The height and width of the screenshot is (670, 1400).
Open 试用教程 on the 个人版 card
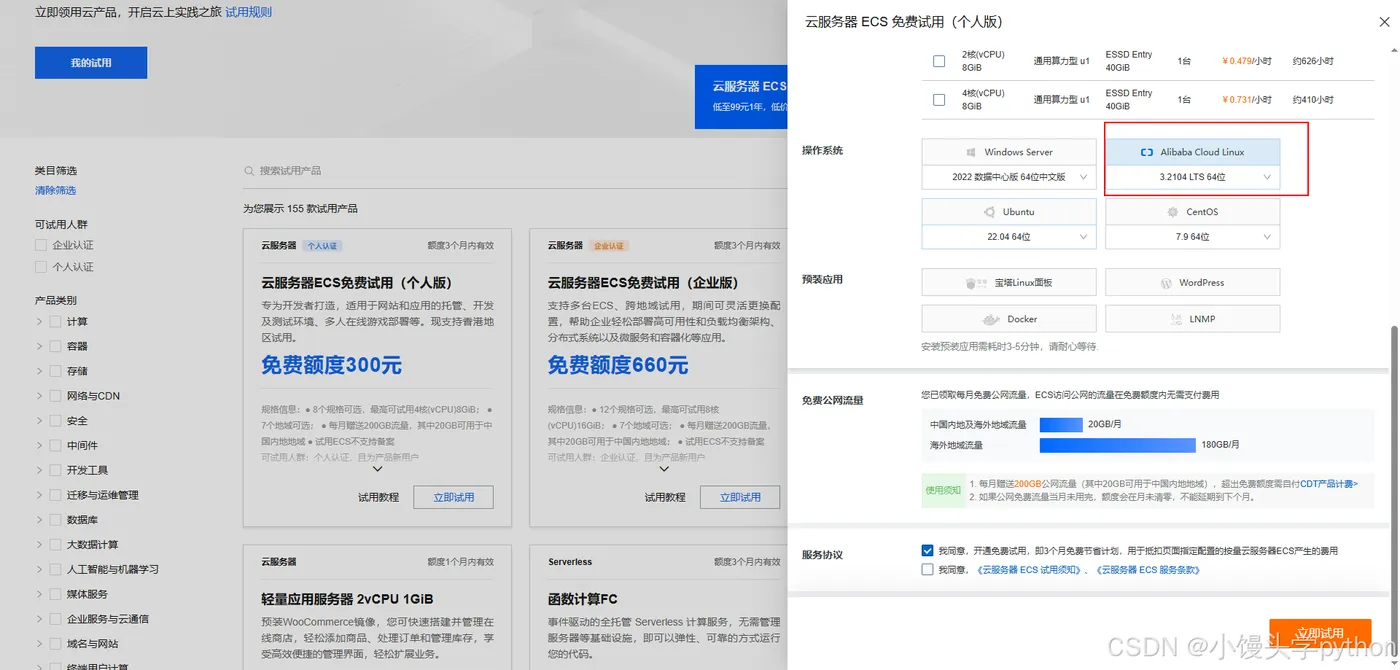click(379, 497)
